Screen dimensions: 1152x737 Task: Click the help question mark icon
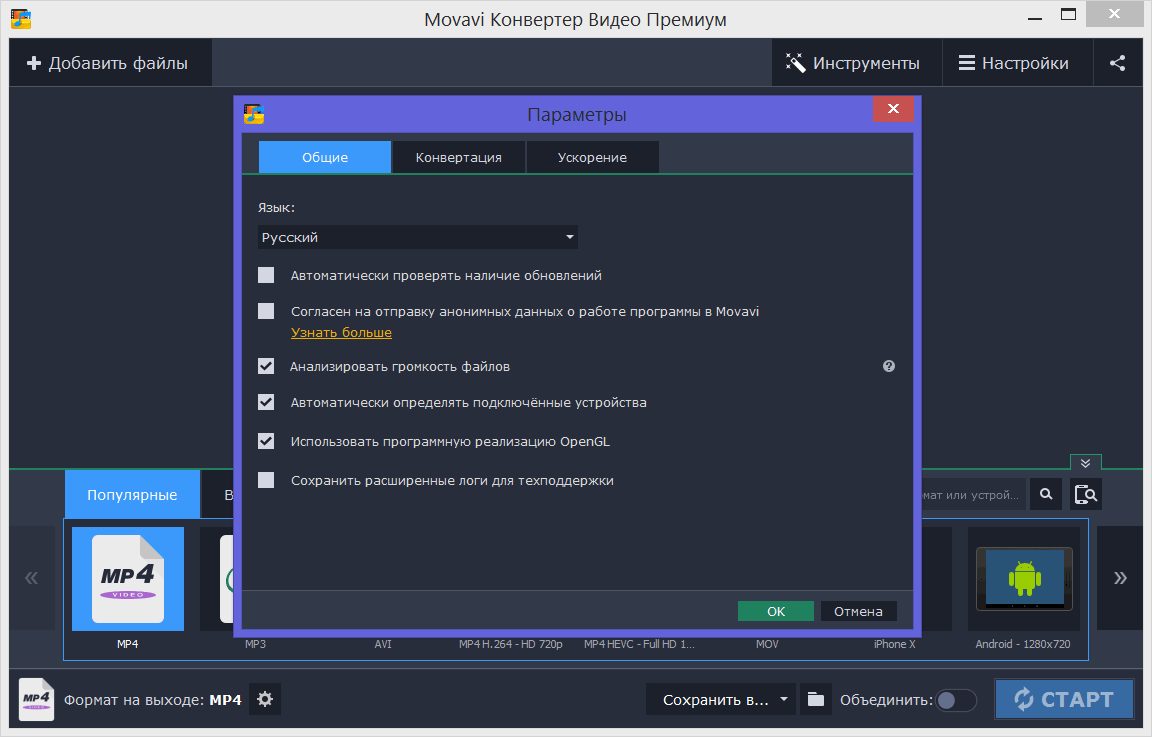(889, 366)
